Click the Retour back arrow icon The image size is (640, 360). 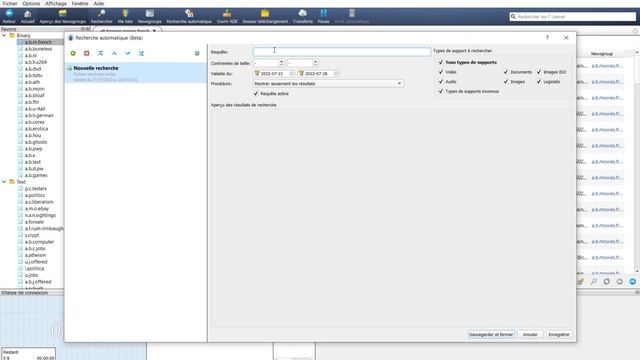click(x=9, y=13)
